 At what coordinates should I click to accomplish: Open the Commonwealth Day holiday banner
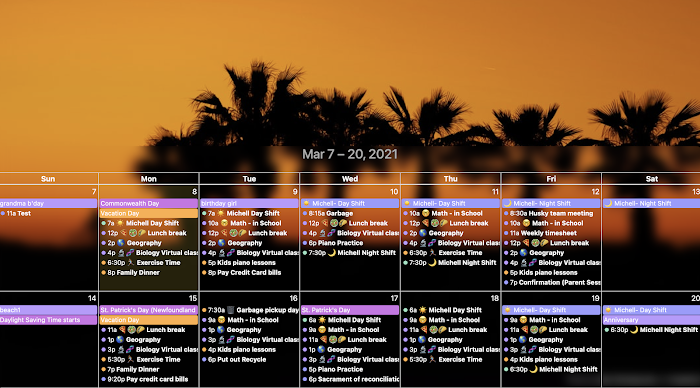coord(149,203)
